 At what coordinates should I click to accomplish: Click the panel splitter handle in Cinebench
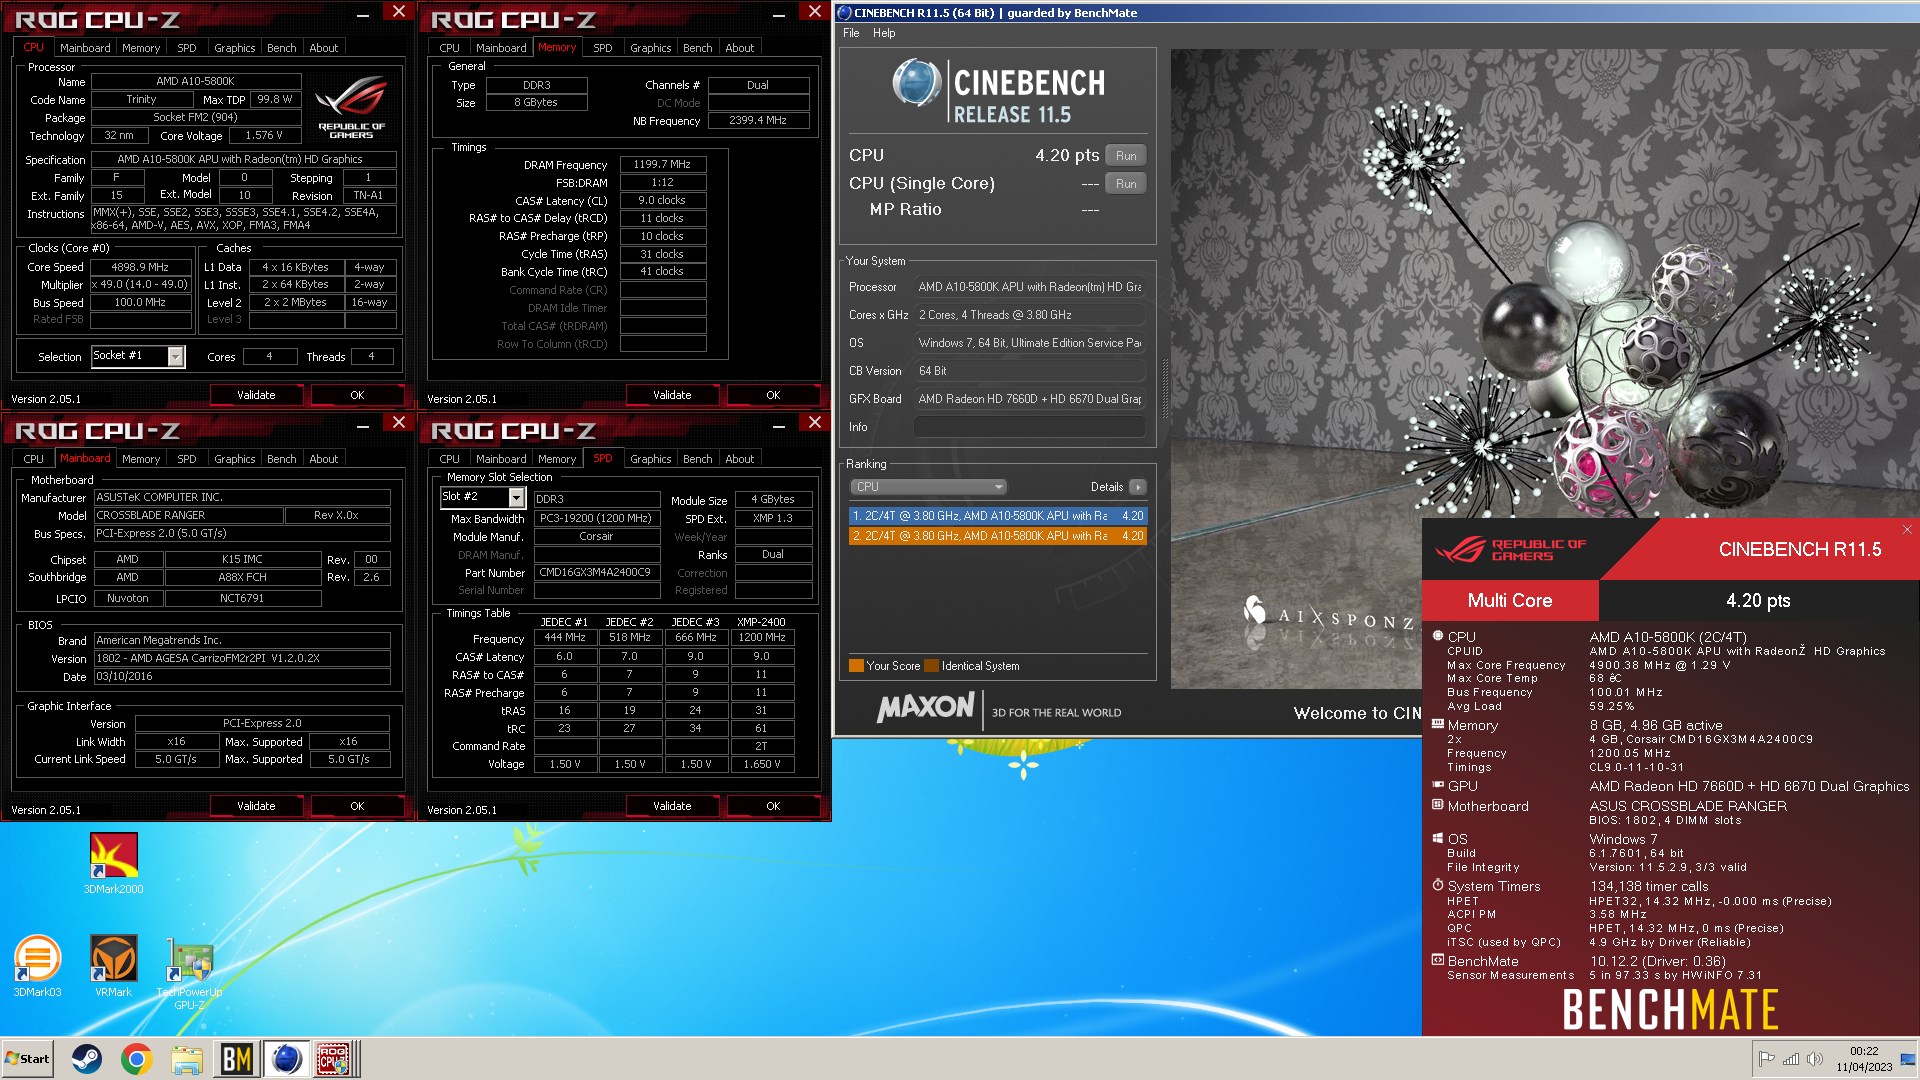click(1163, 388)
